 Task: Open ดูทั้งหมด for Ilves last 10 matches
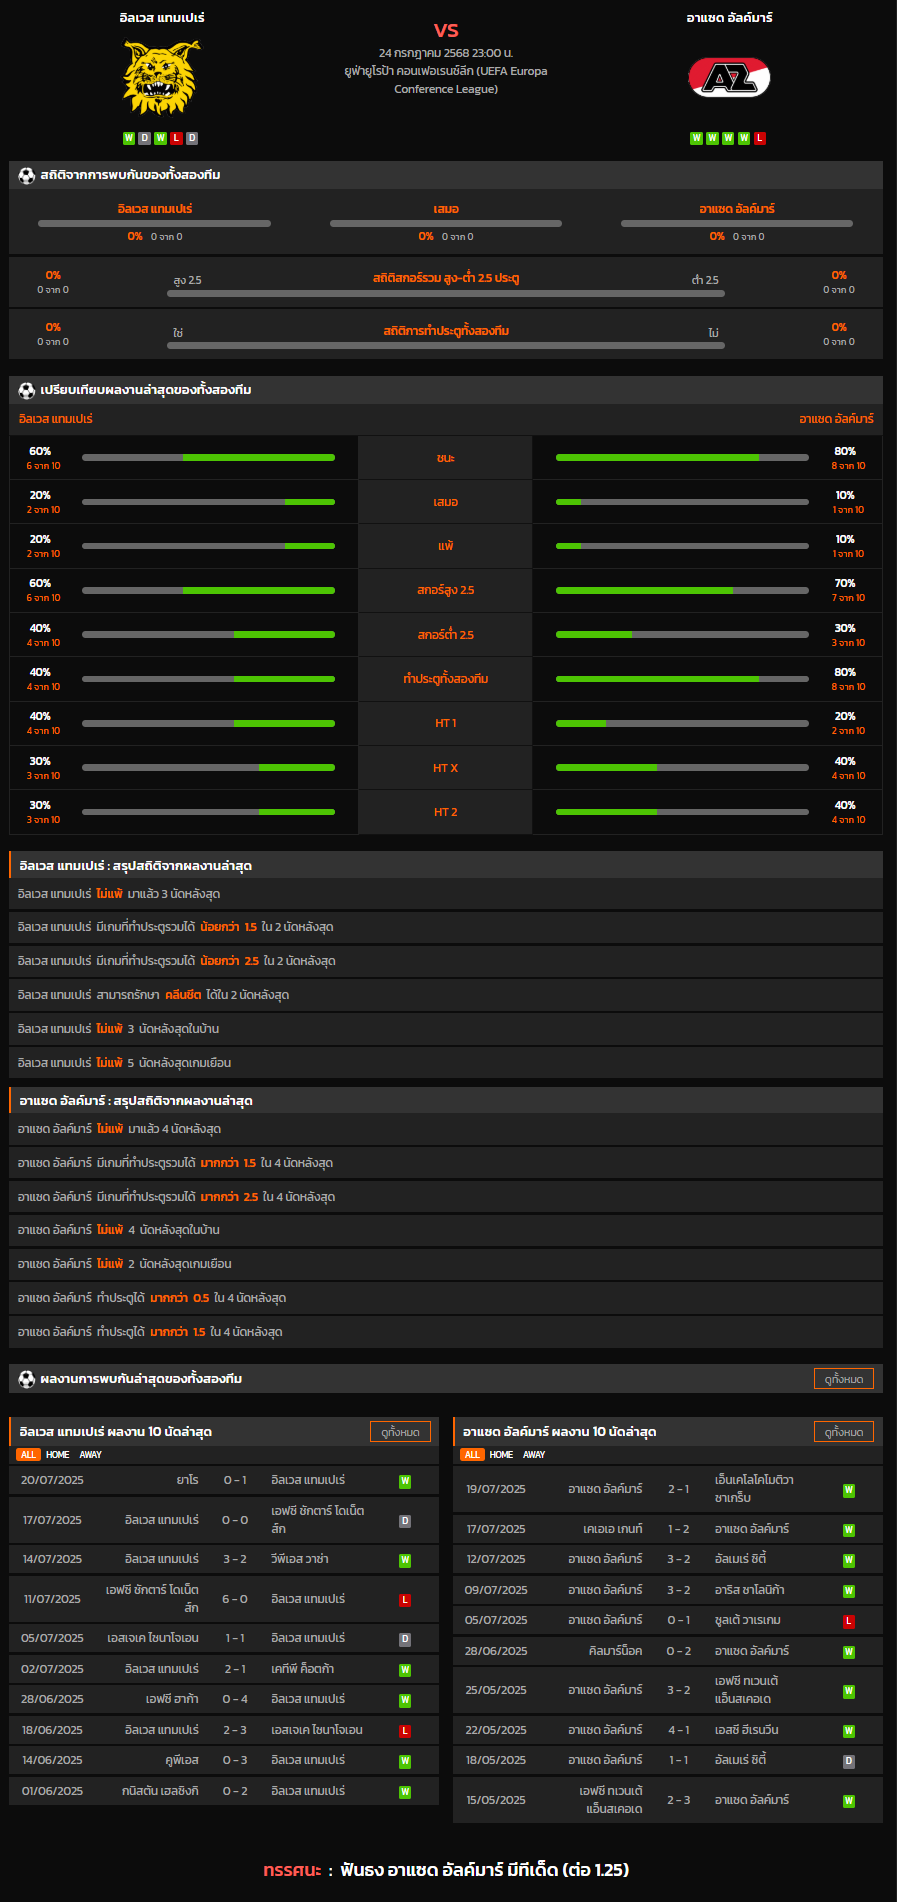point(400,1432)
